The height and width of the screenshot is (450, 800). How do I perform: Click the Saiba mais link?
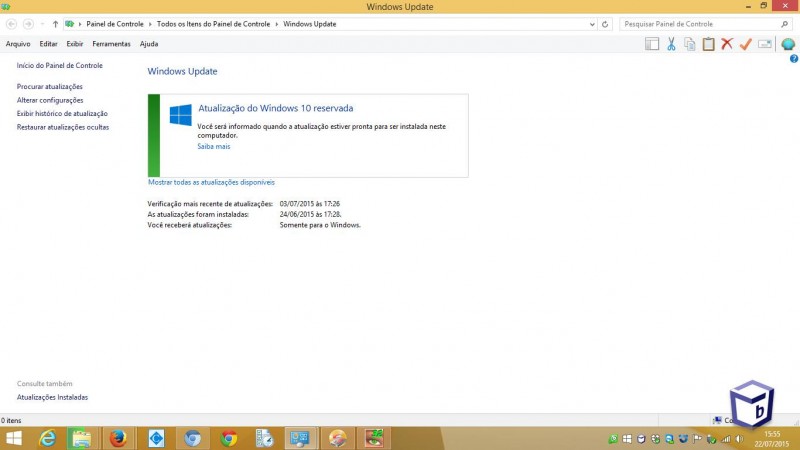click(x=213, y=146)
